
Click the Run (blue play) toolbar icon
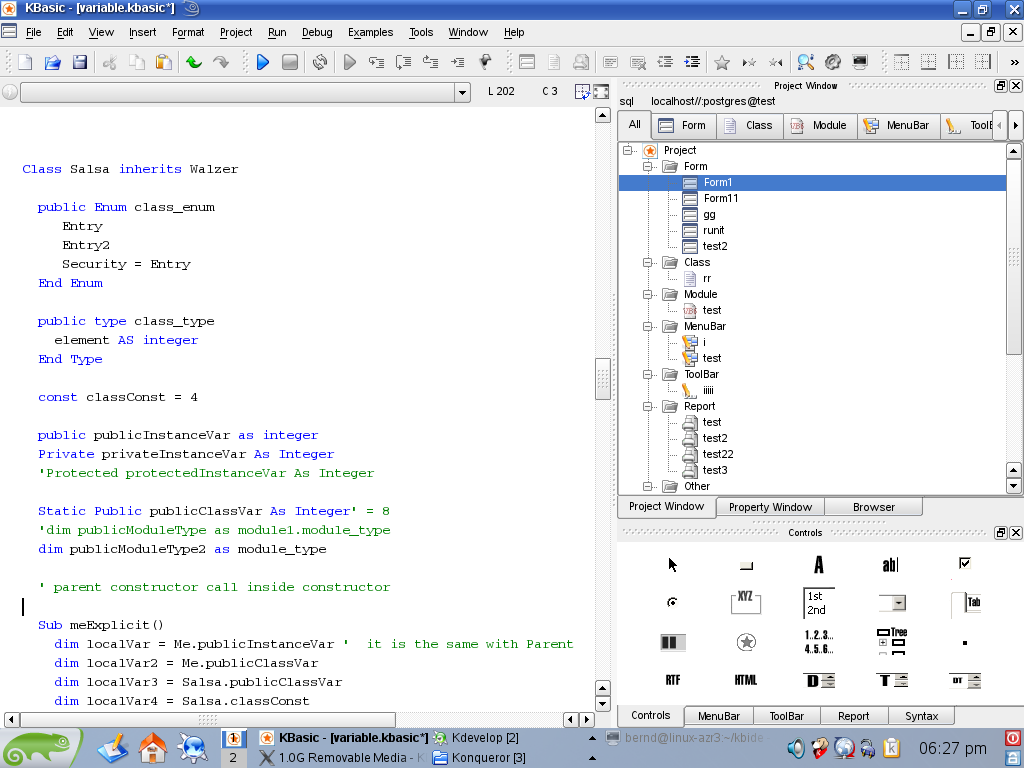tap(263, 62)
